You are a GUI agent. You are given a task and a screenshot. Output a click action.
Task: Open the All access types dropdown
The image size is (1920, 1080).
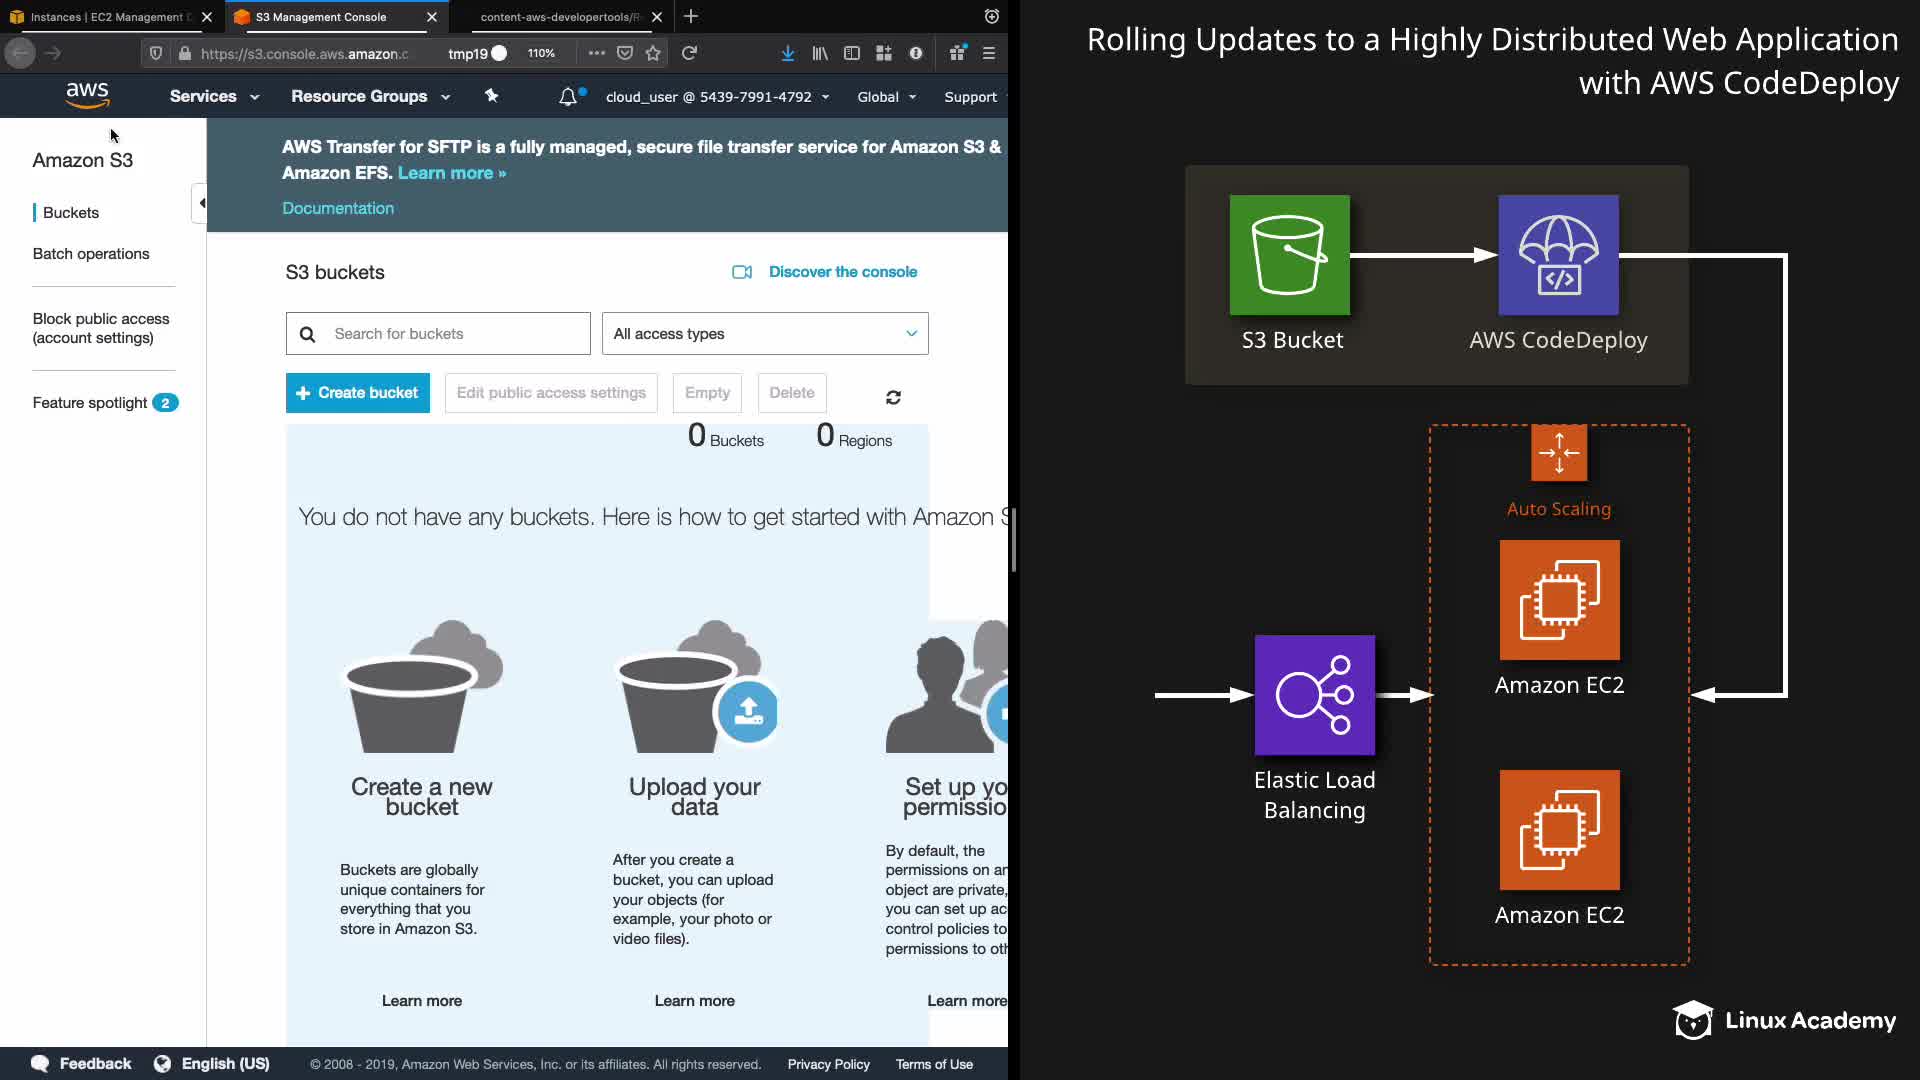765,334
